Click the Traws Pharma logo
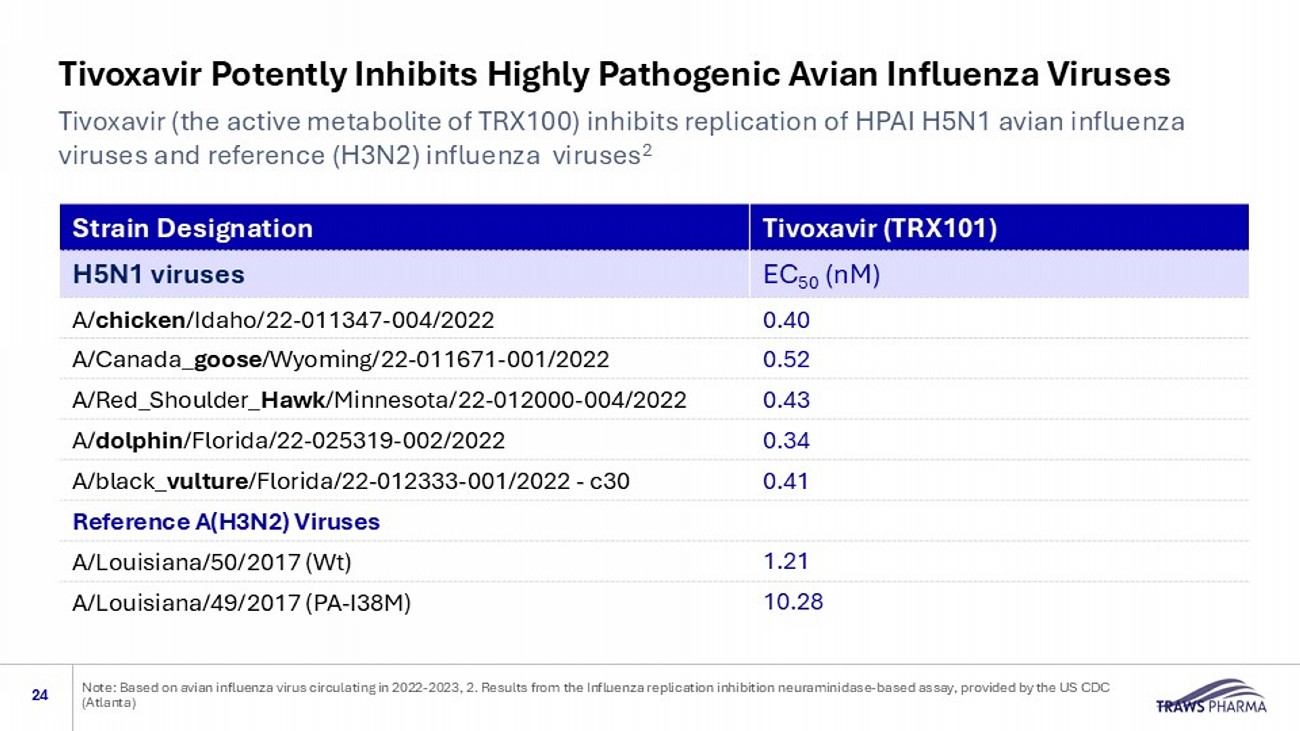The height and width of the screenshot is (731, 1300). 1211,696
